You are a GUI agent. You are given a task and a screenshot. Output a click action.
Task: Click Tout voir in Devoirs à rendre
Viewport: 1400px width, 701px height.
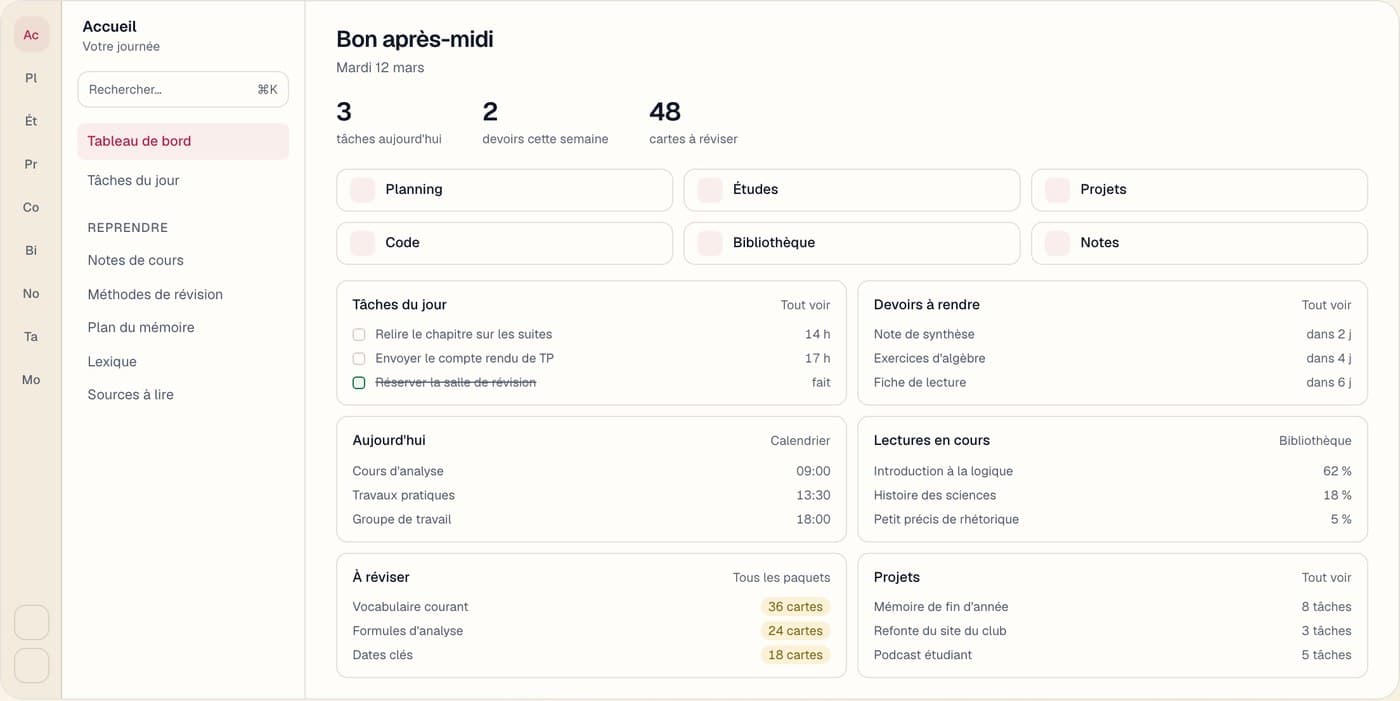(x=1326, y=305)
